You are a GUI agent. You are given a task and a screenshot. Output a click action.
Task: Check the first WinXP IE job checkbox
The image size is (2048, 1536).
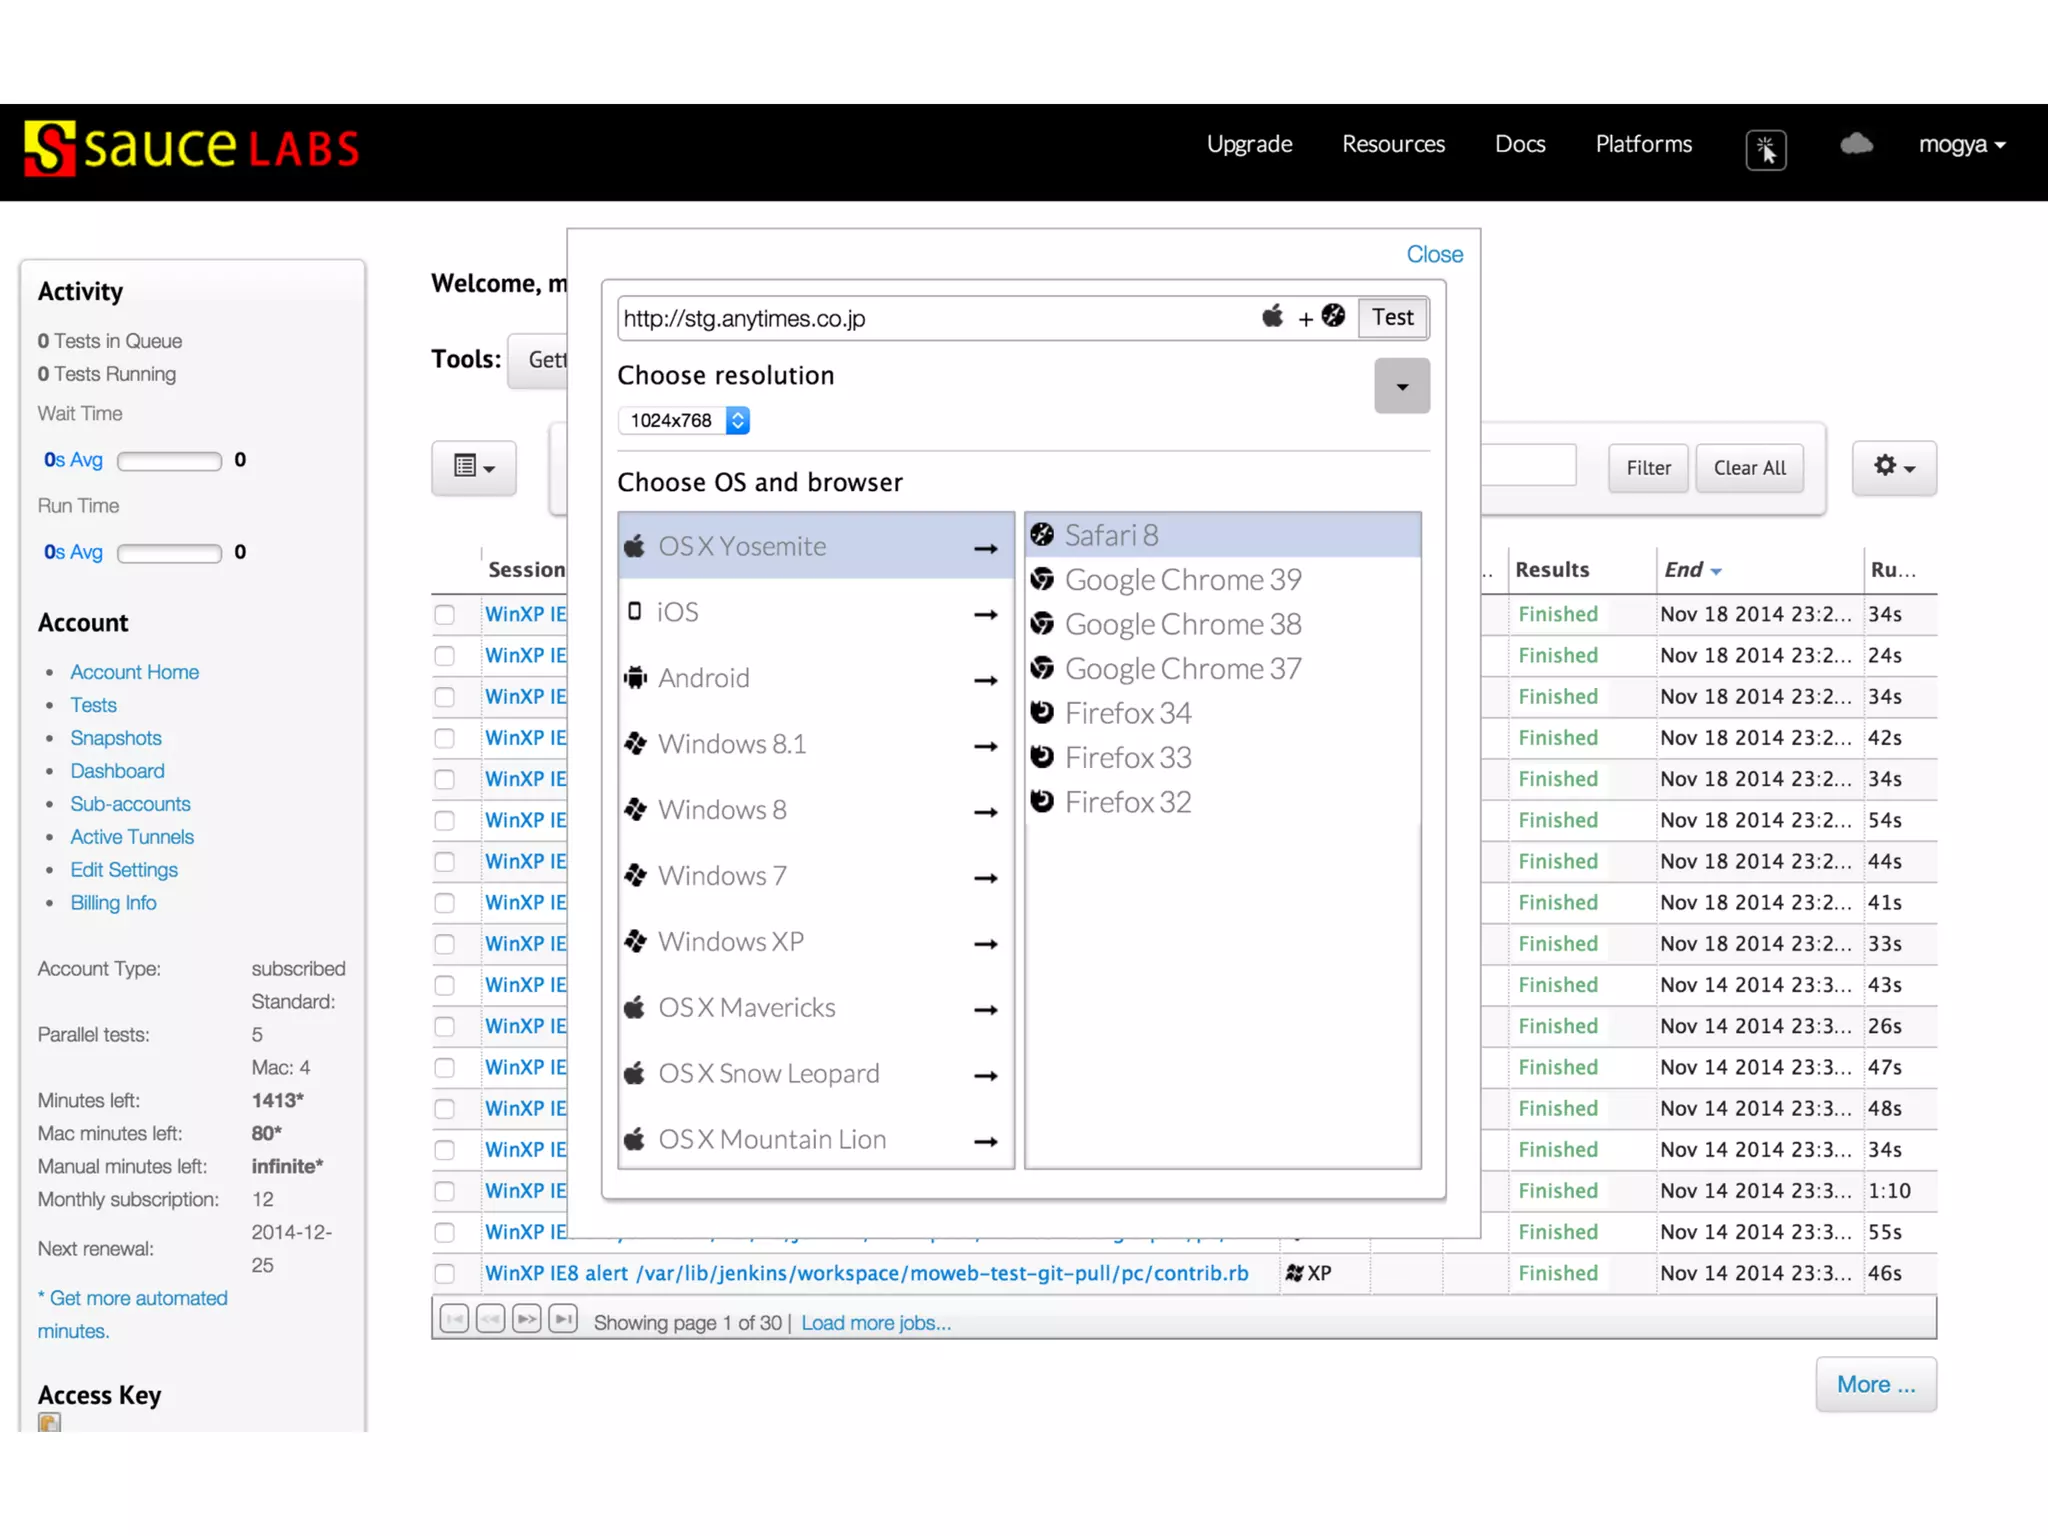point(445,615)
